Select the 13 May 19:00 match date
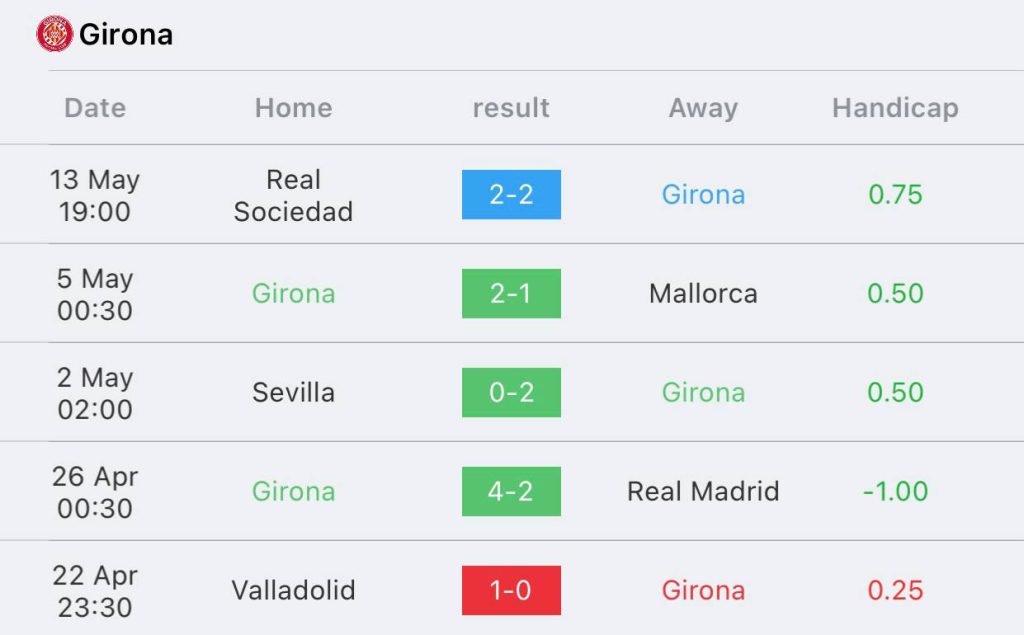1024x635 pixels. coord(95,195)
